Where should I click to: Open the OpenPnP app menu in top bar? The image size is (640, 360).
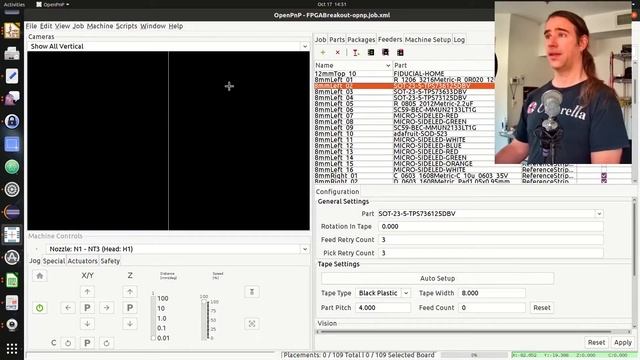[x=53, y=4]
